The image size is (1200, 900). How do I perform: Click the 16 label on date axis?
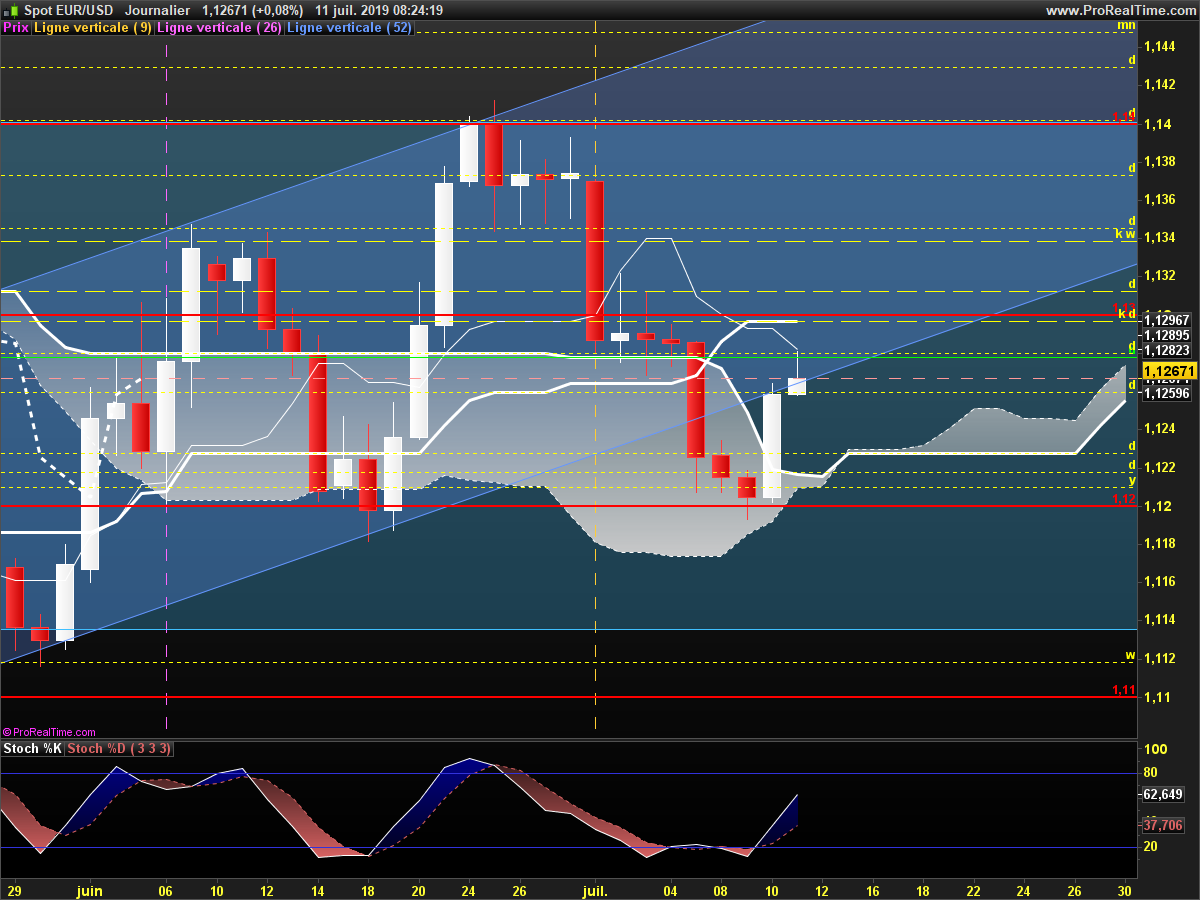click(x=872, y=890)
